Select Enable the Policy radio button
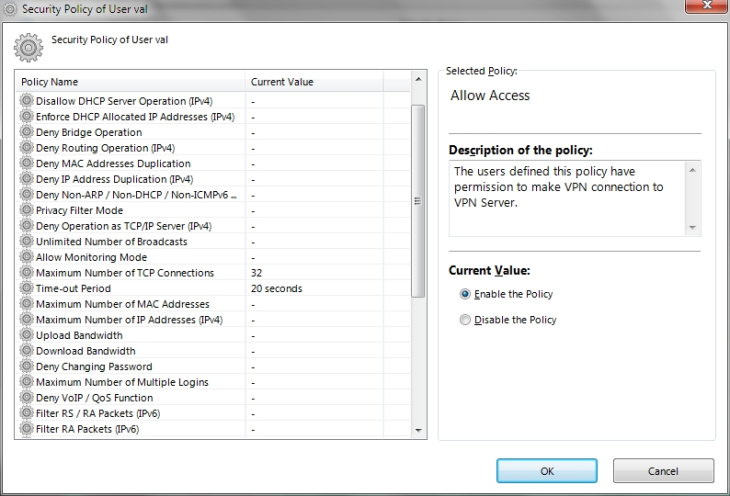Viewport: 730px width, 496px height. tap(465, 294)
